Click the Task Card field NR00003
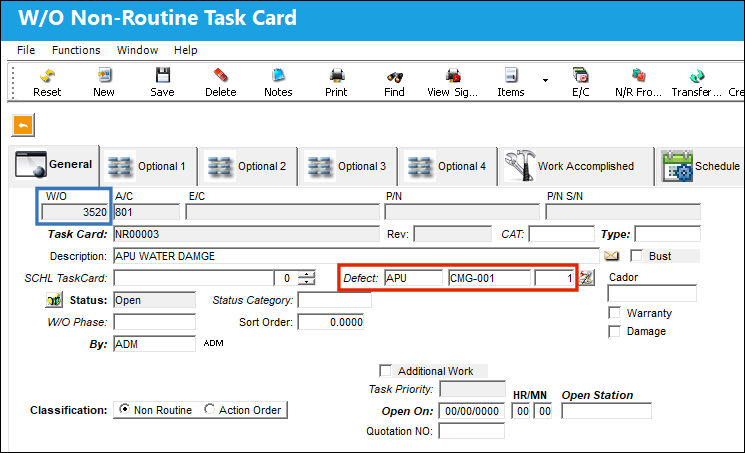 tap(246, 234)
